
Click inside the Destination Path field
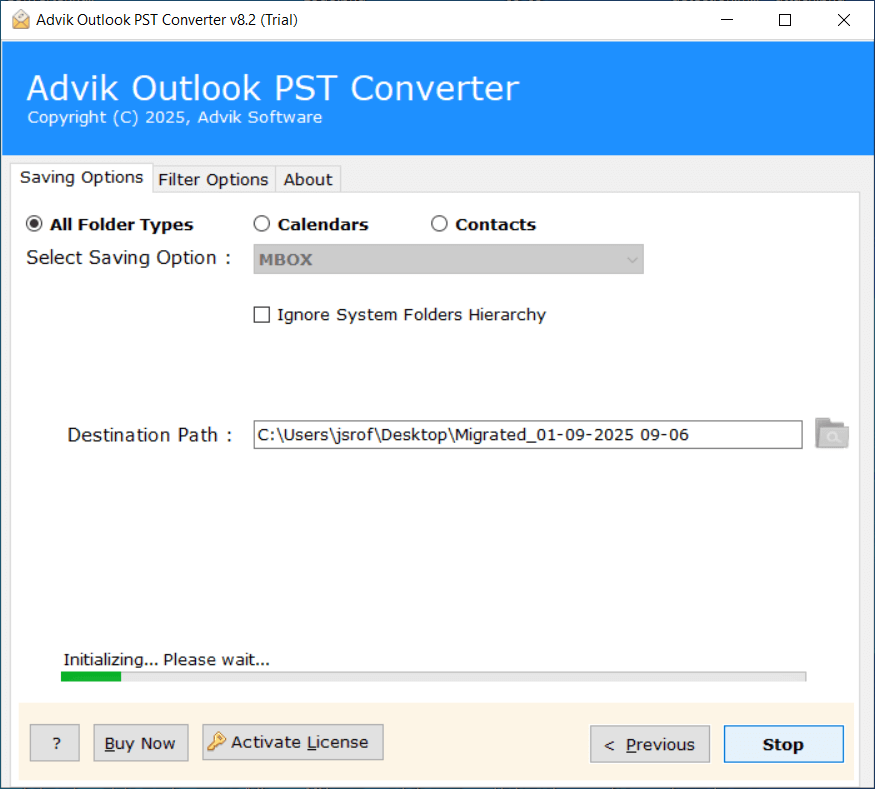click(528, 435)
